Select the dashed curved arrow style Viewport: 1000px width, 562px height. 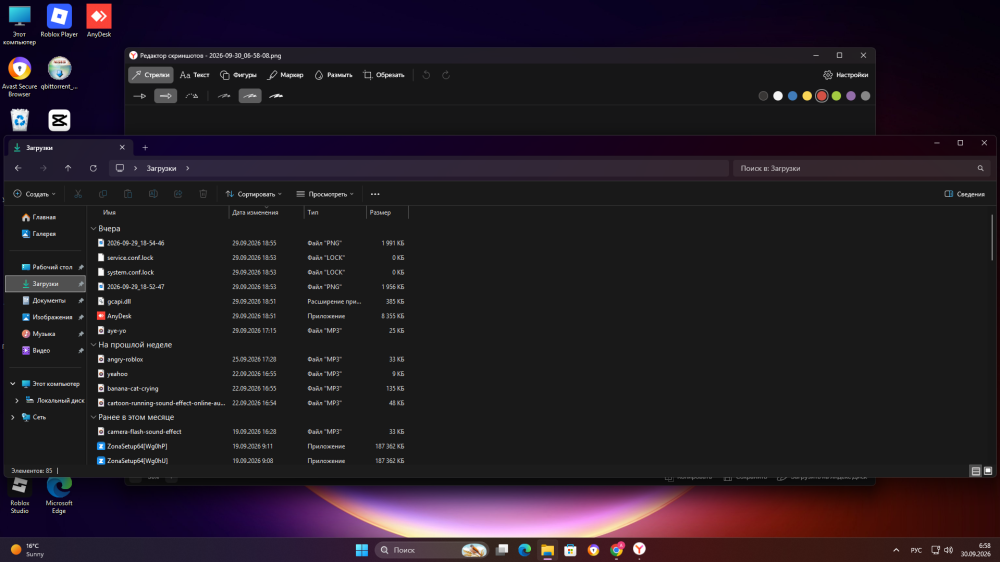[192, 96]
